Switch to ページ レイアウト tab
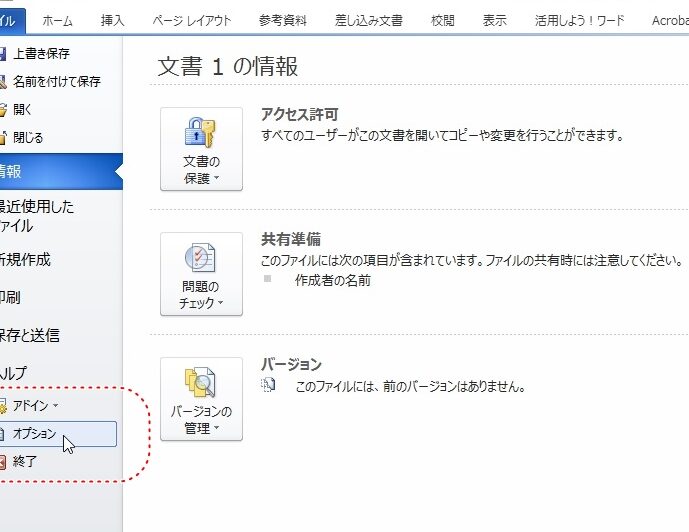This screenshot has width=689, height=532. [x=192, y=21]
